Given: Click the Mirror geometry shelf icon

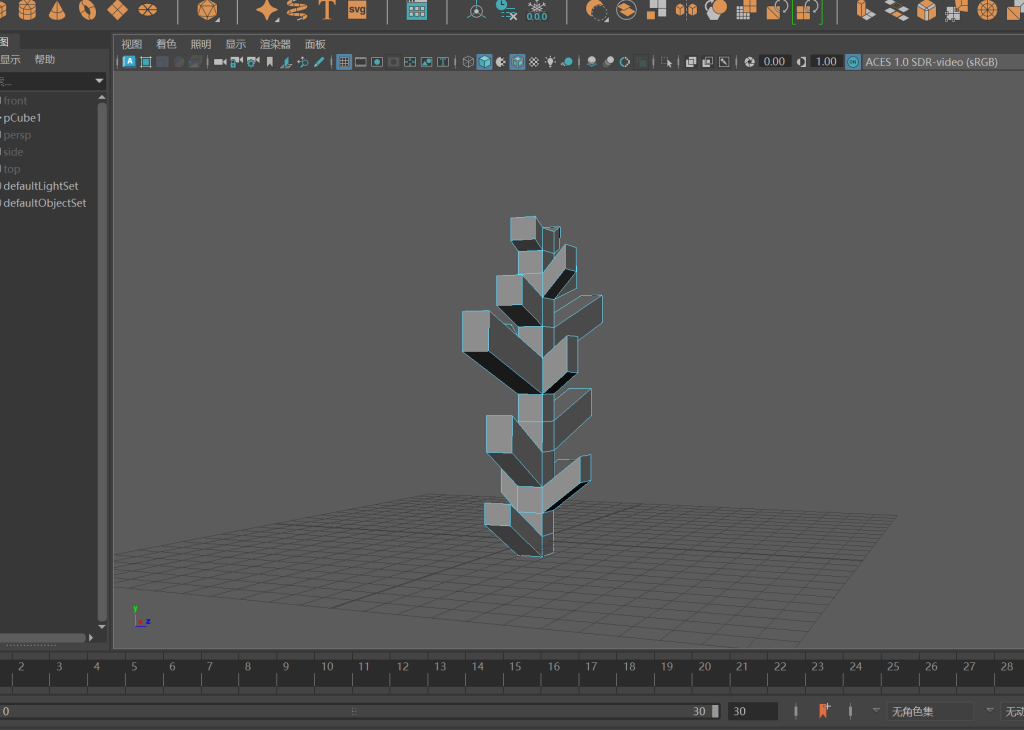Looking at the screenshot, I should click(686, 10).
